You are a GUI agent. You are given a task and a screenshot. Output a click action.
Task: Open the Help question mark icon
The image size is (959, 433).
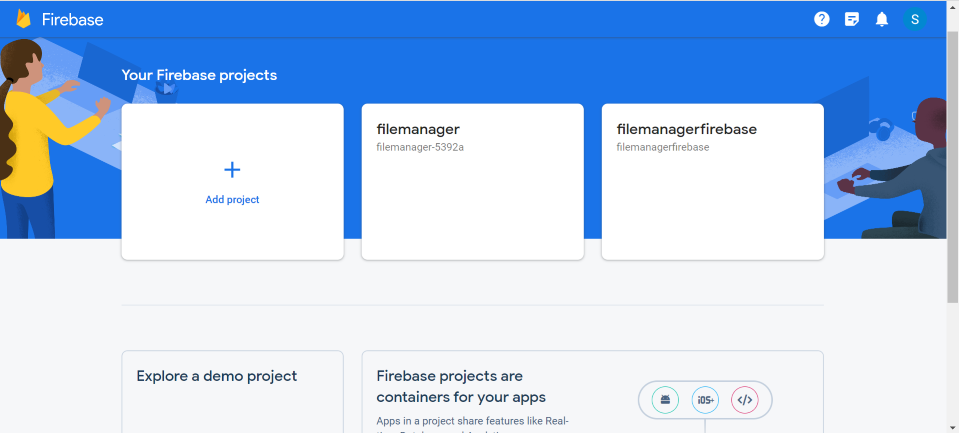tap(821, 20)
